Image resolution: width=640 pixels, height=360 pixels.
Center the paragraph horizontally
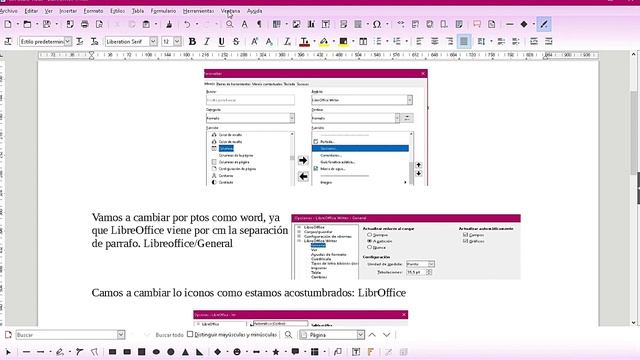coord(434,42)
